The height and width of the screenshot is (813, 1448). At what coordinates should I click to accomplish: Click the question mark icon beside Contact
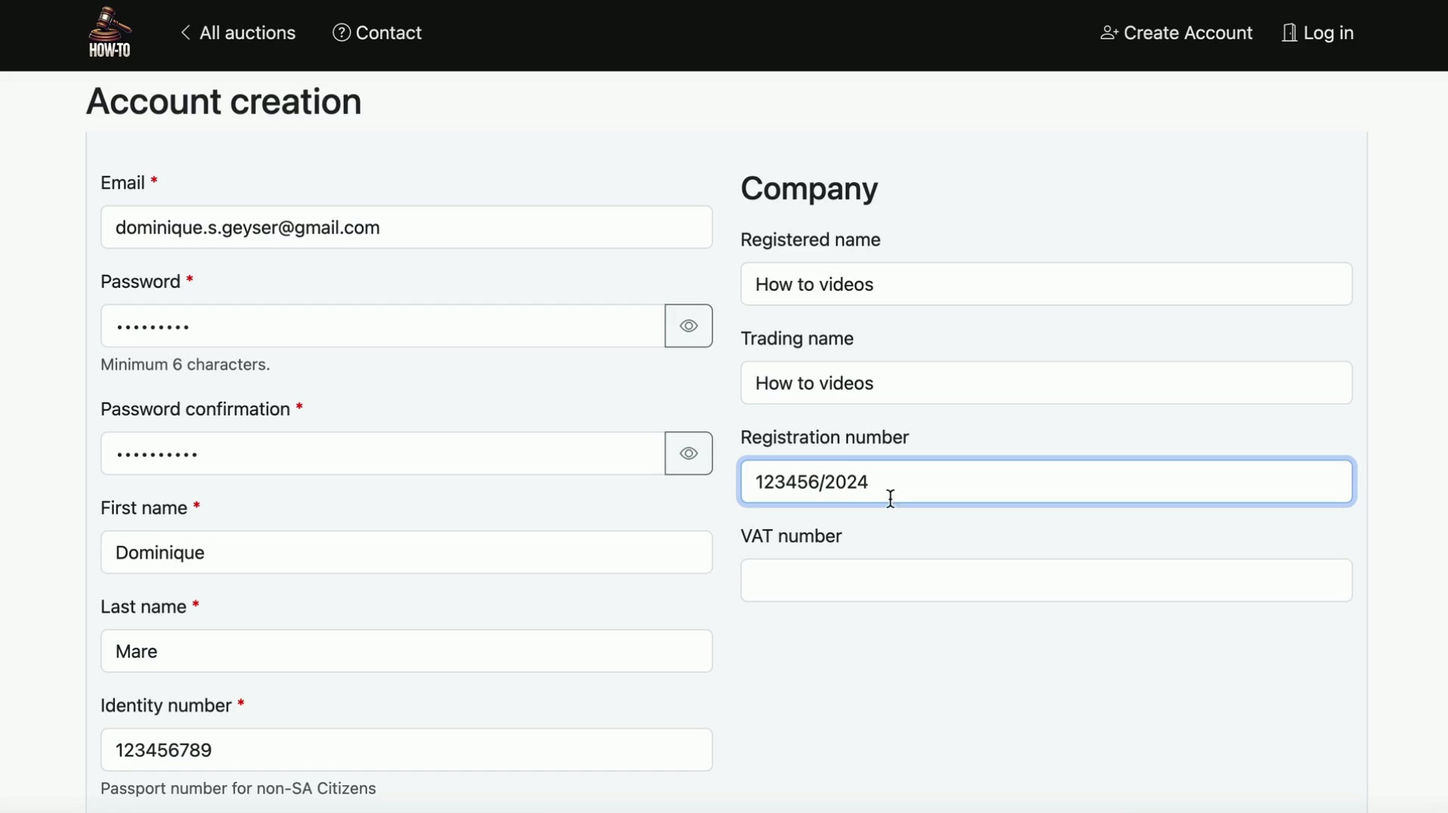[340, 32]
